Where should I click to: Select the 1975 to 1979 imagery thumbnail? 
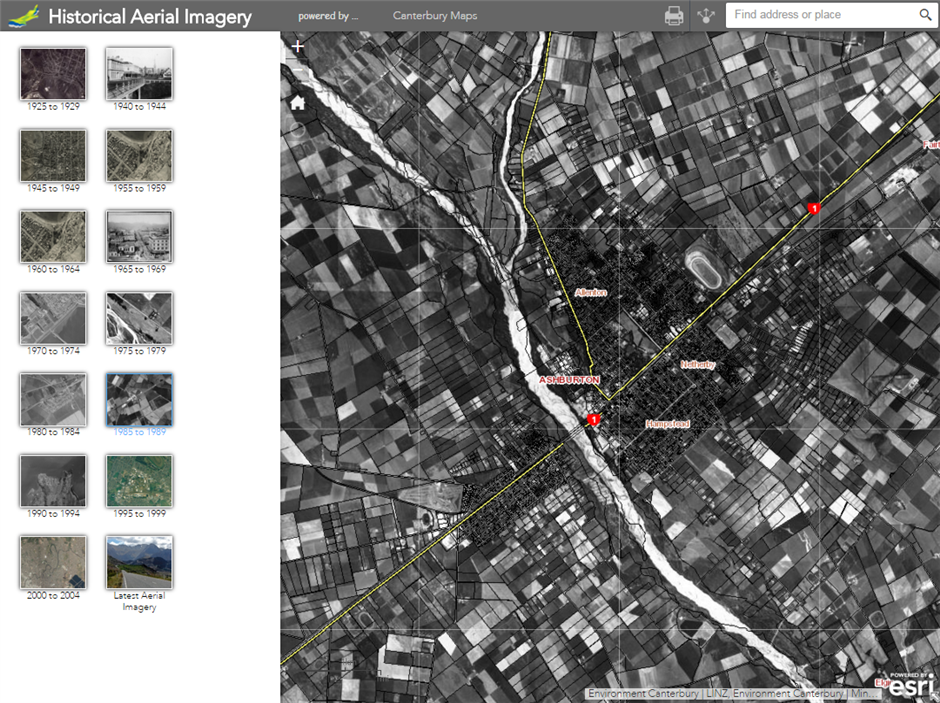tap(139, 318)
